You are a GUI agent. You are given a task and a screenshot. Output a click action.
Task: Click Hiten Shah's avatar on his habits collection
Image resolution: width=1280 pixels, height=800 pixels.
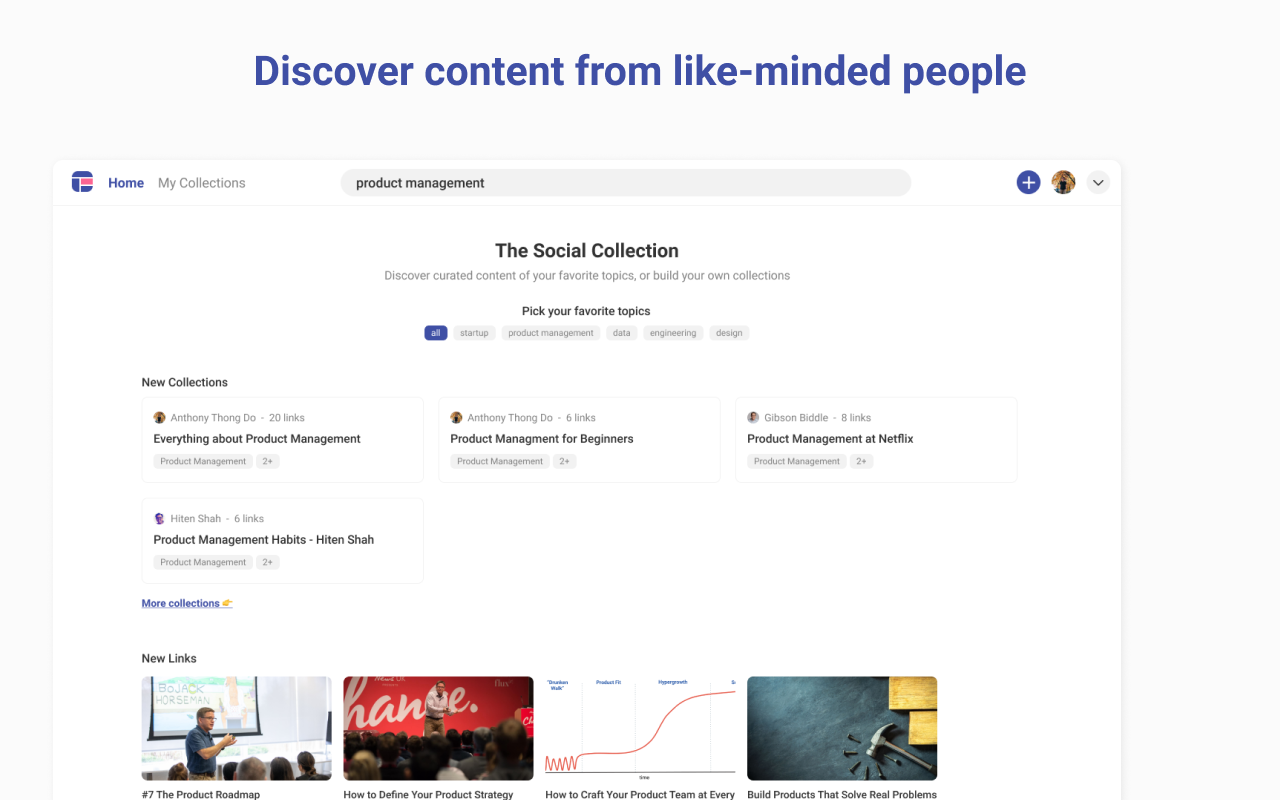pos(159,518)
